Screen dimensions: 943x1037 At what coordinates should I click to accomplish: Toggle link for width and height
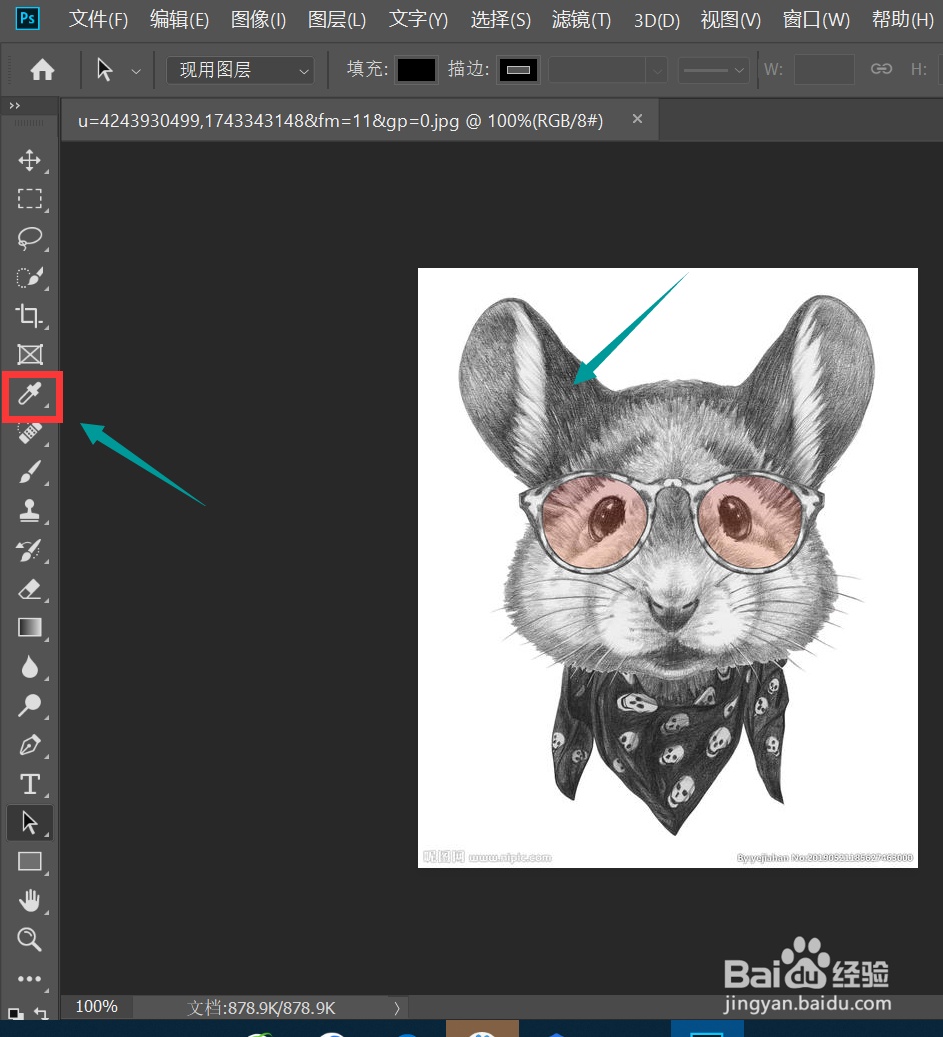coord(881,69)
